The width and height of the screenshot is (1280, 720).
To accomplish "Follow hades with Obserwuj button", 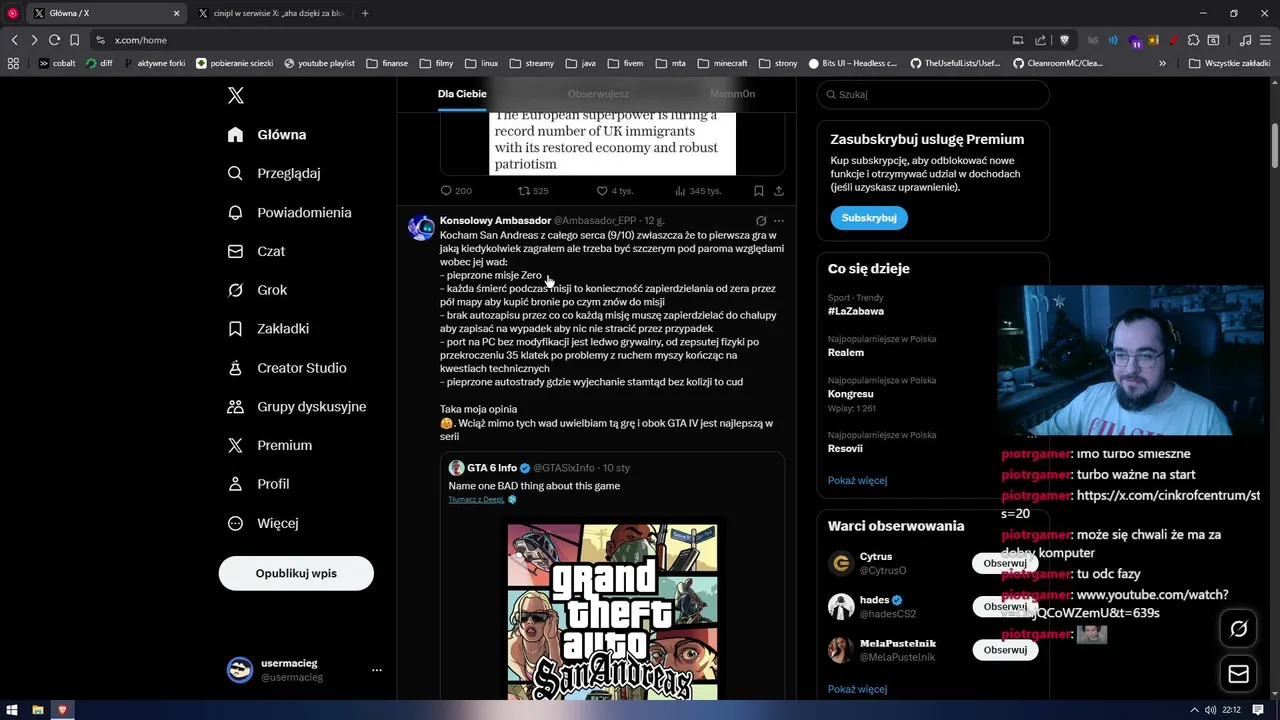I will point(1005,607).
